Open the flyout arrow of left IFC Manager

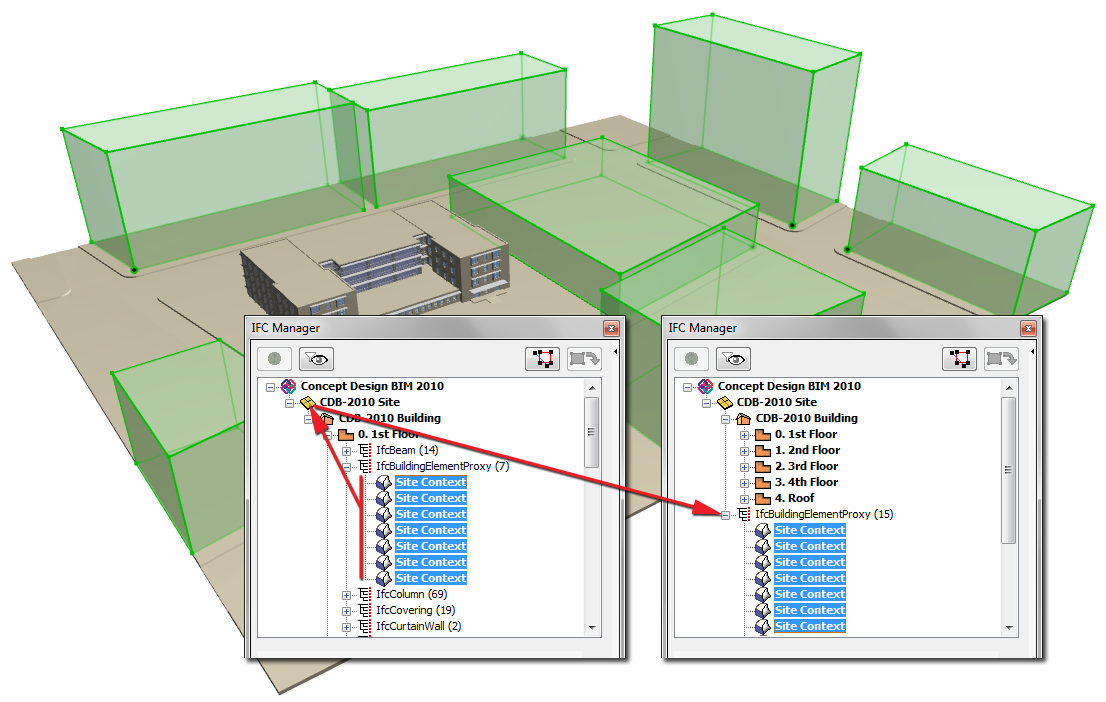[615, 351]
